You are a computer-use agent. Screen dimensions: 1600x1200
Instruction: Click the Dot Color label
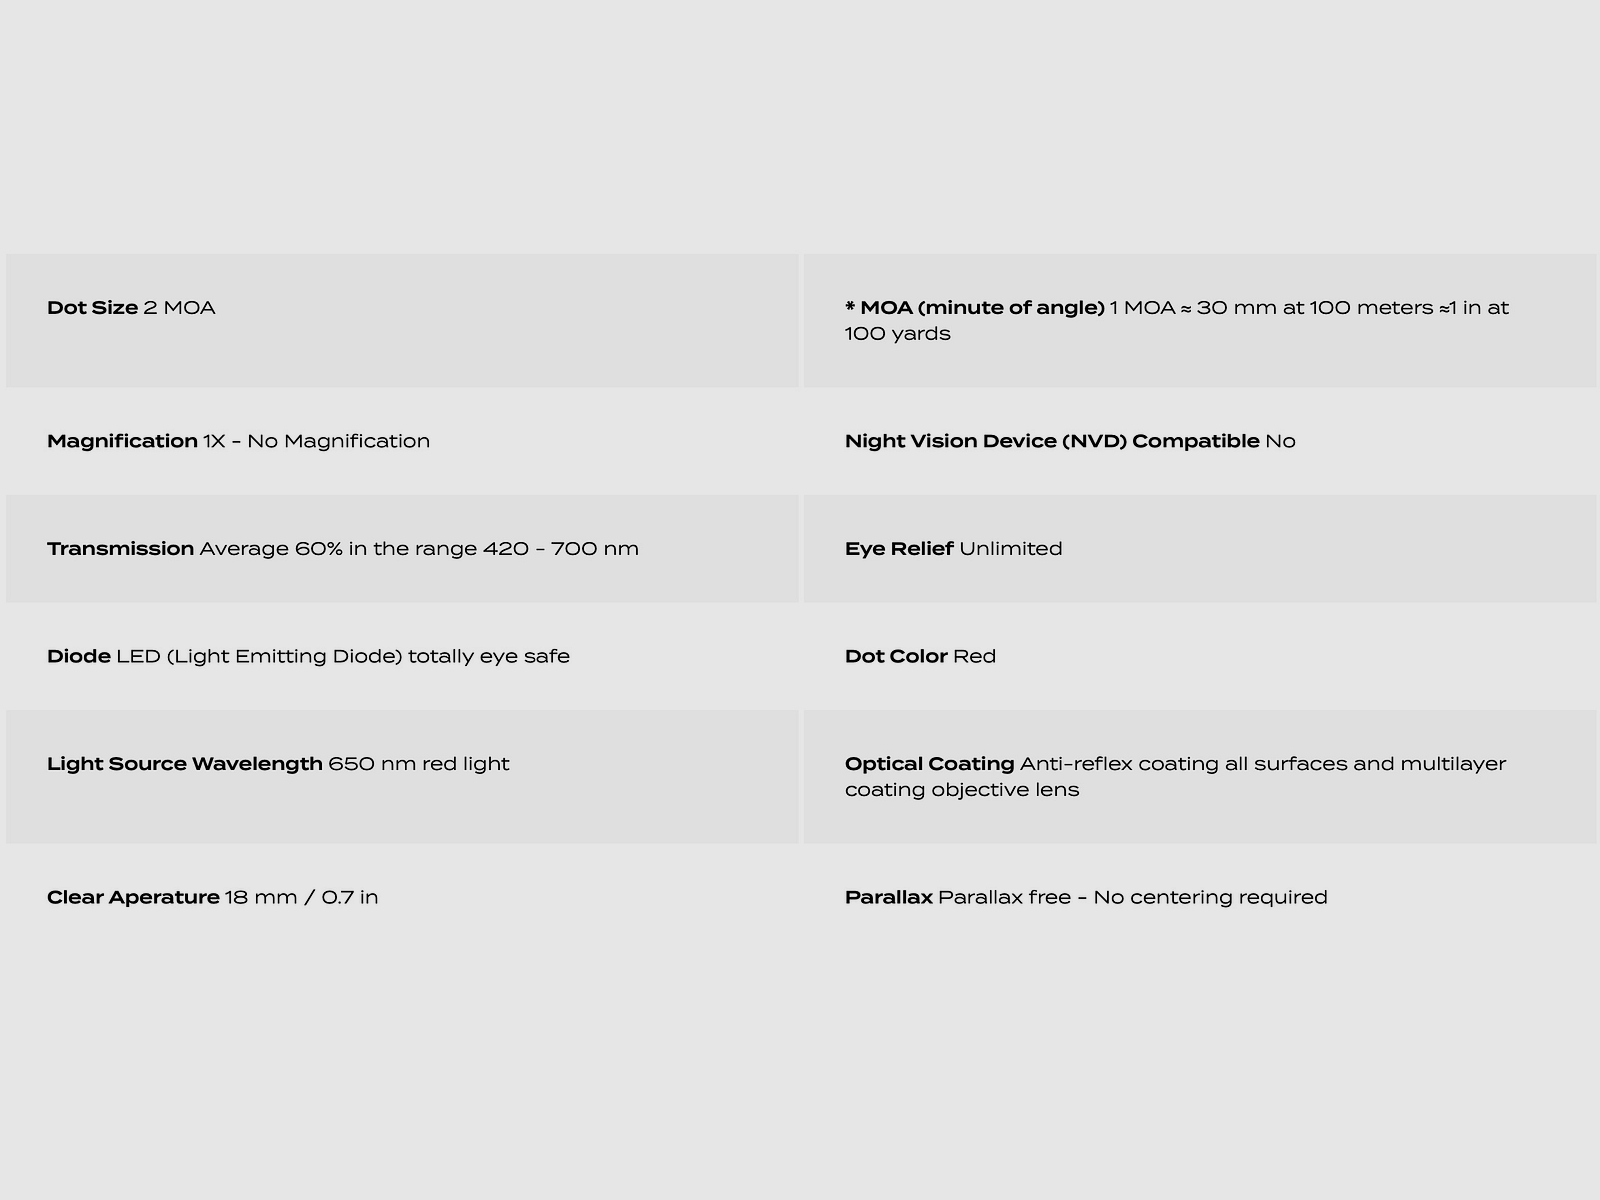tap(896, 657)
